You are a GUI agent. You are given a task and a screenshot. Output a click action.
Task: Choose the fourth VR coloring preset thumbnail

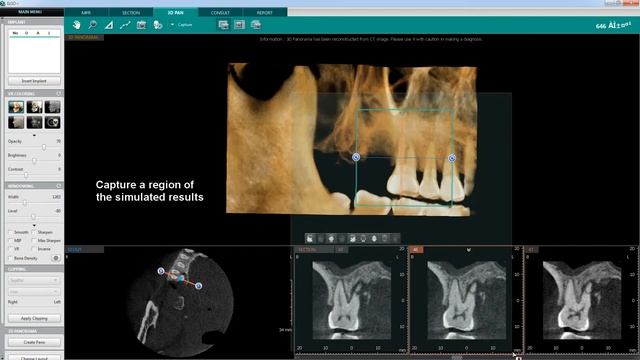tap(16, 122)
